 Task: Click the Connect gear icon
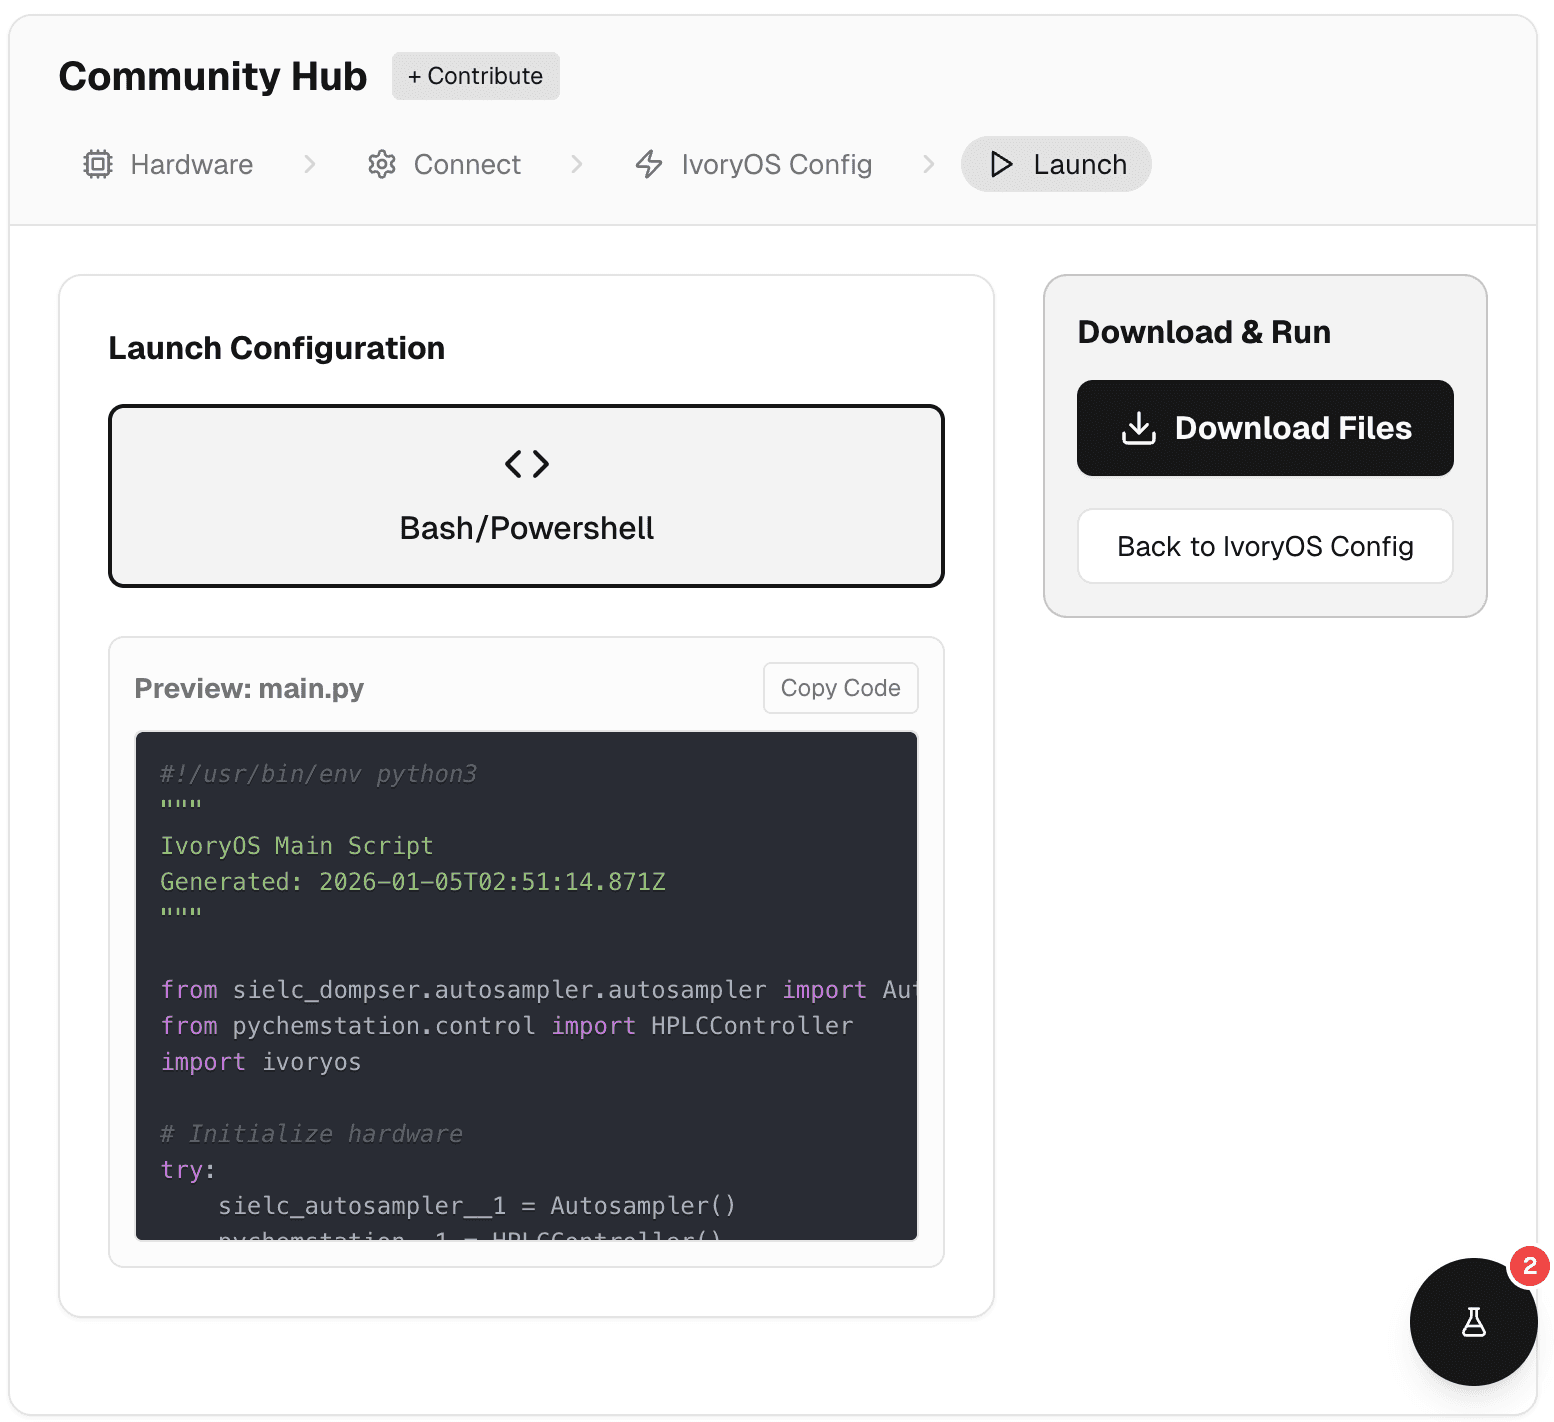point(382,164)
